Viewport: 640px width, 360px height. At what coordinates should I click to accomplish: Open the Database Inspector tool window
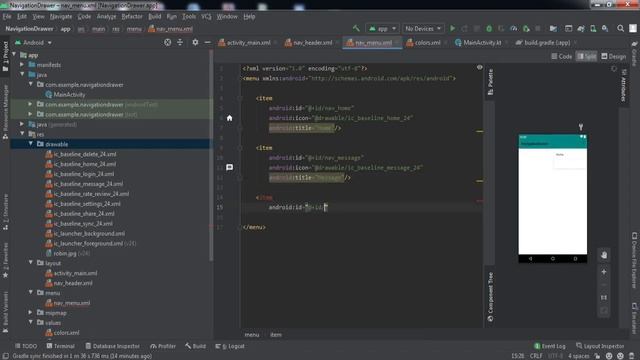tap(112, 346)
